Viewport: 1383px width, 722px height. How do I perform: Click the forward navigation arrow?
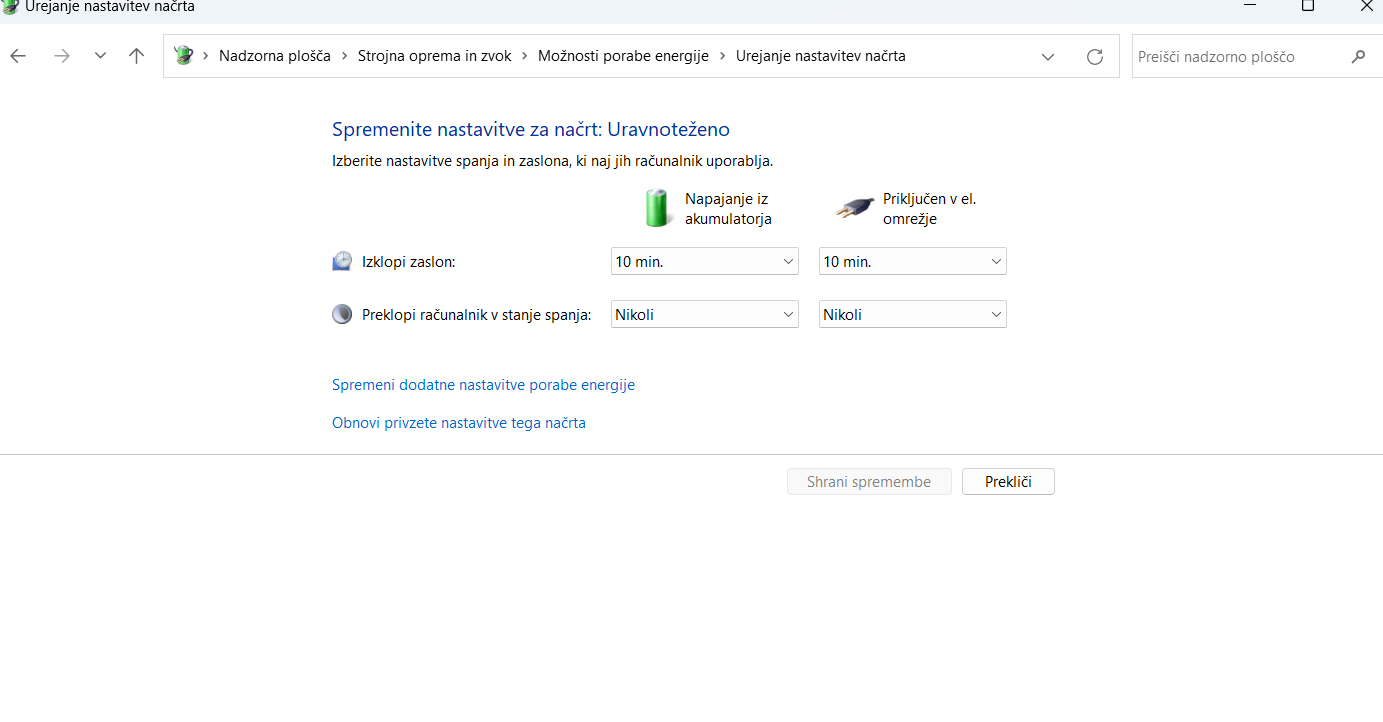click(x=62, y=56)
